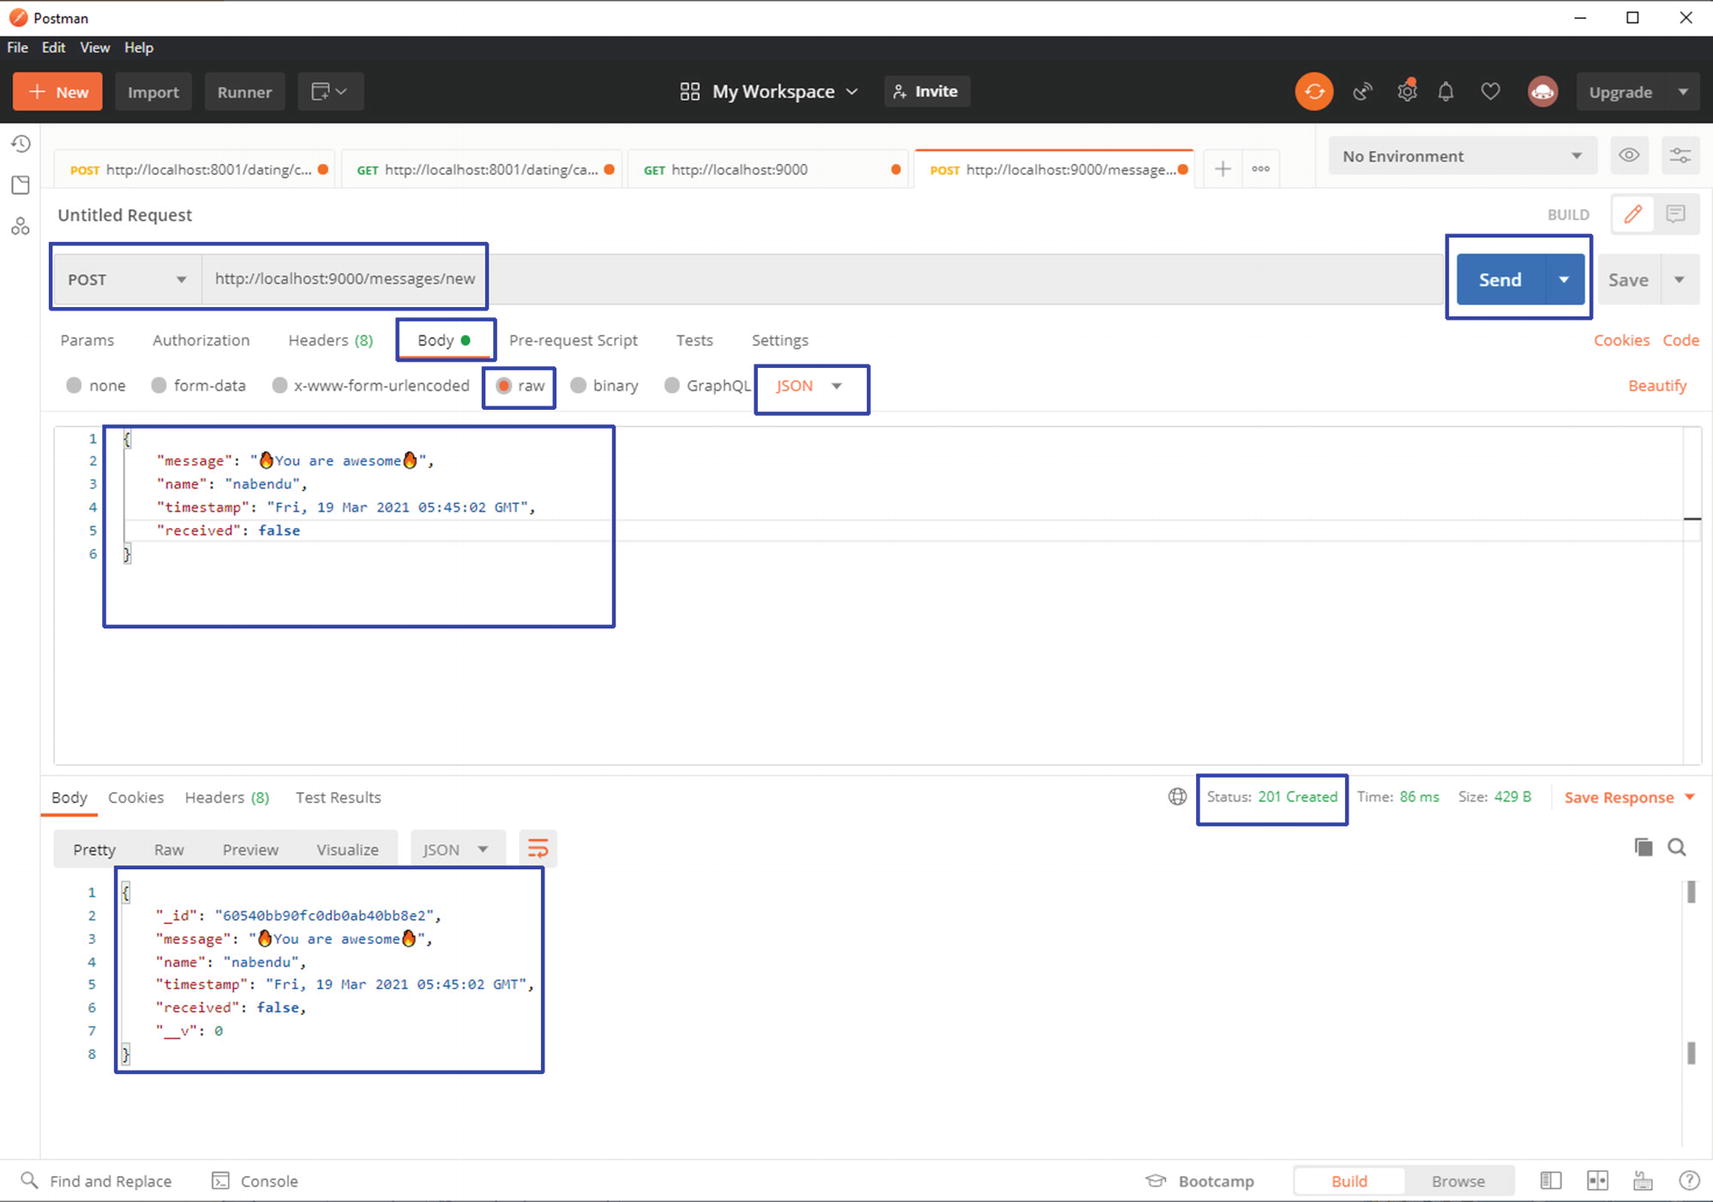Copy response using the clipboard icon

[1643, 848]
